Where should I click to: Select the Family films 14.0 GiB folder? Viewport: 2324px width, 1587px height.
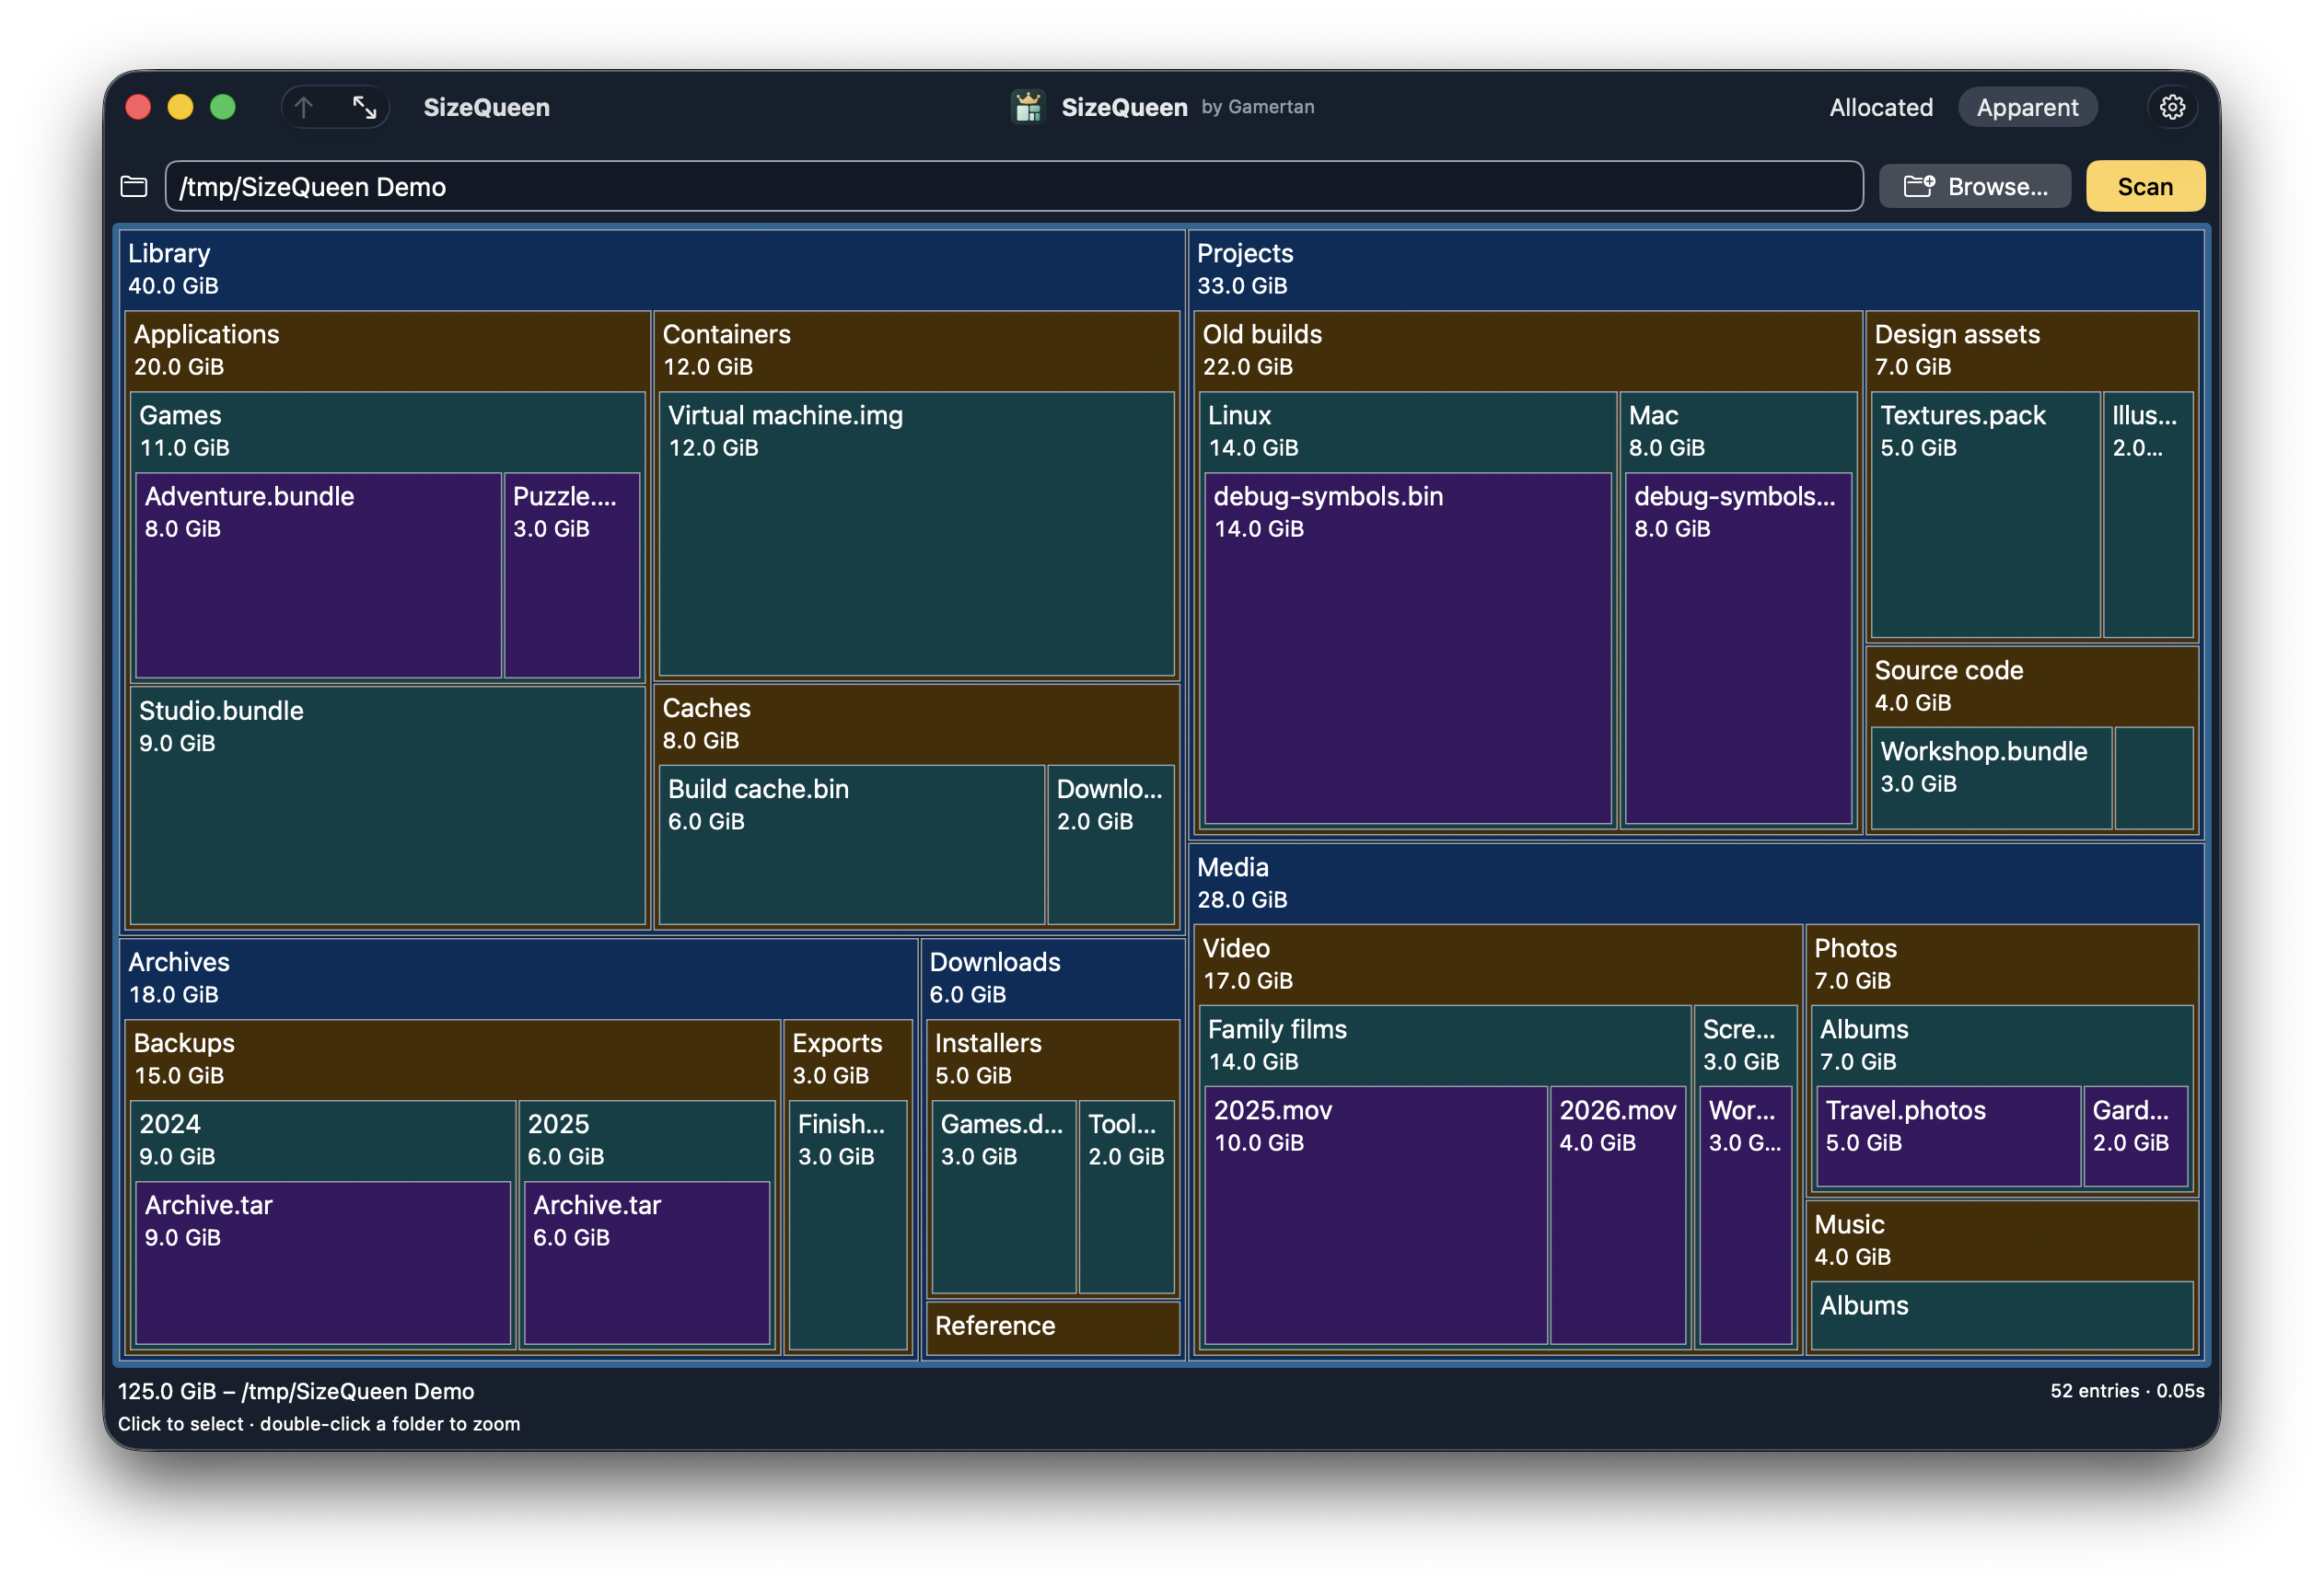(1445, 1045)
